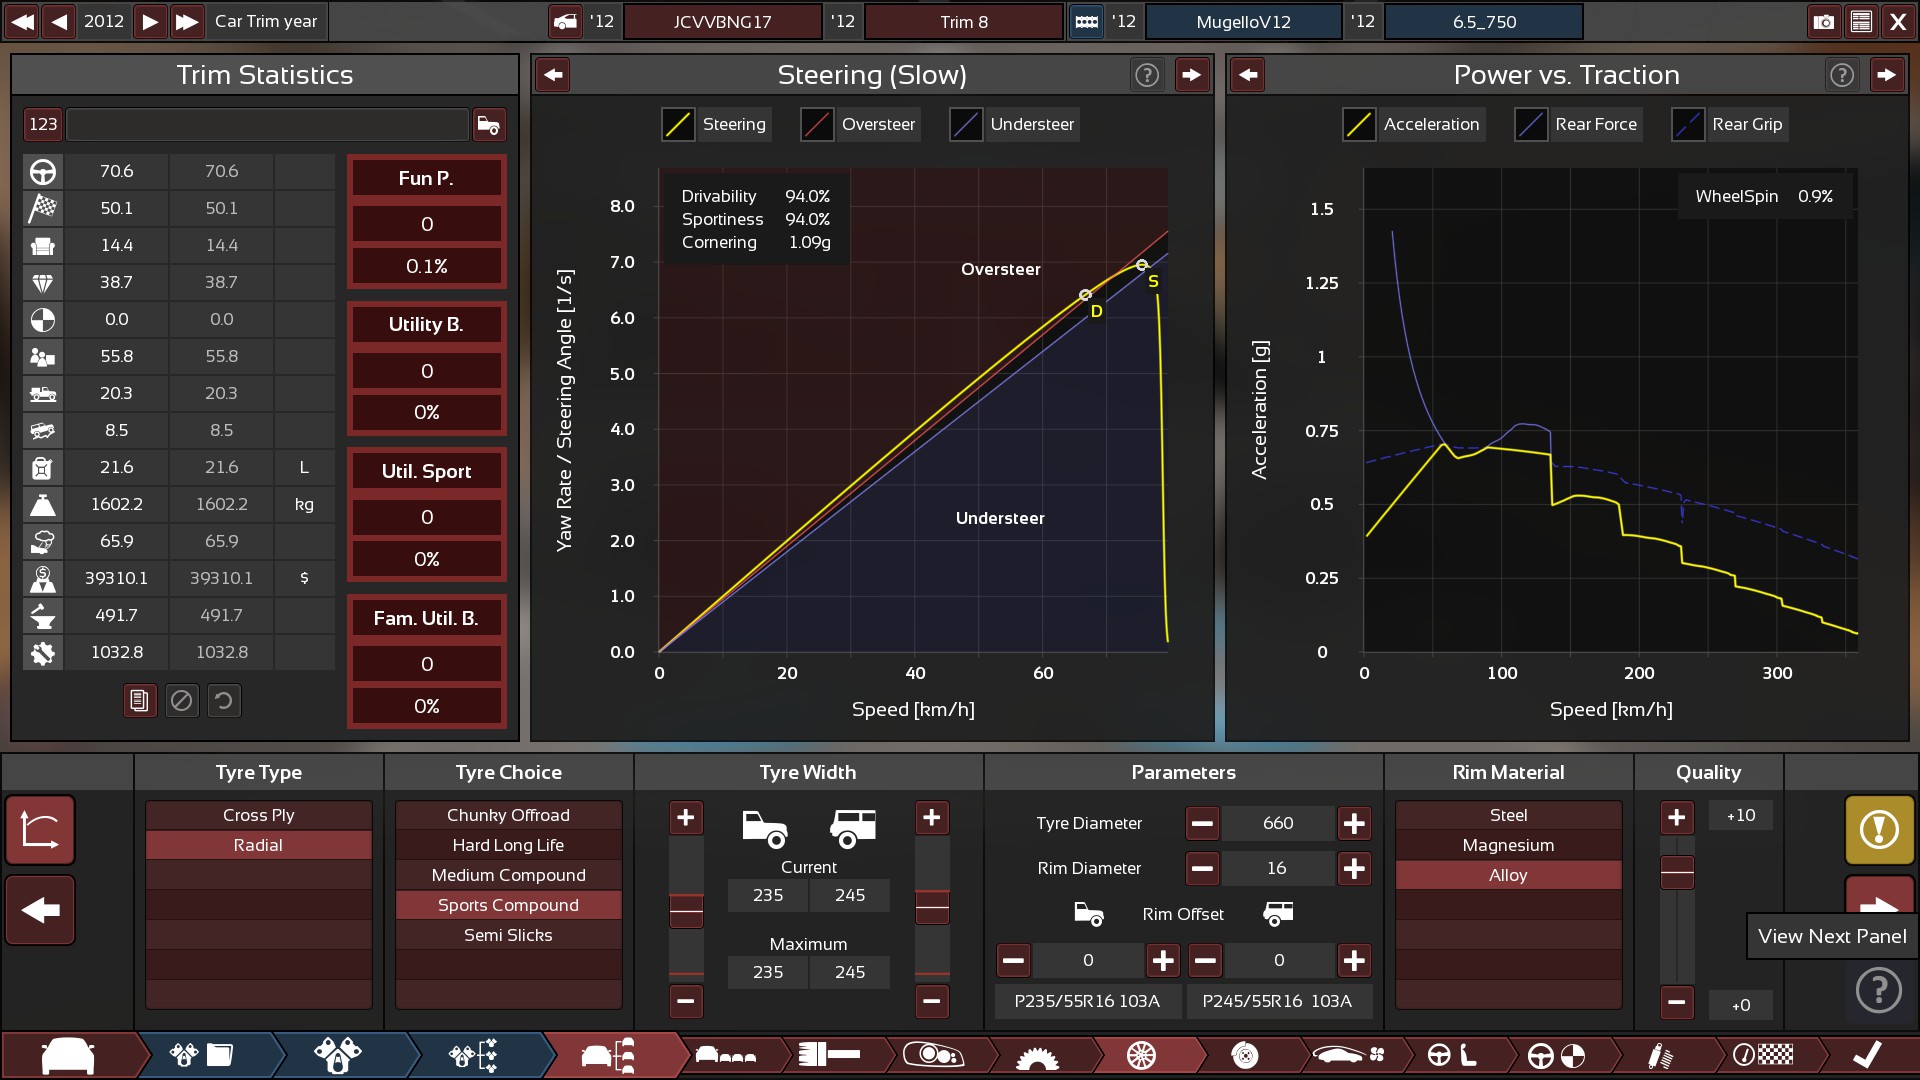Go to next graph from Steering panel
Screen dimensions: 1920x1080
click(x=1191, y=75)
